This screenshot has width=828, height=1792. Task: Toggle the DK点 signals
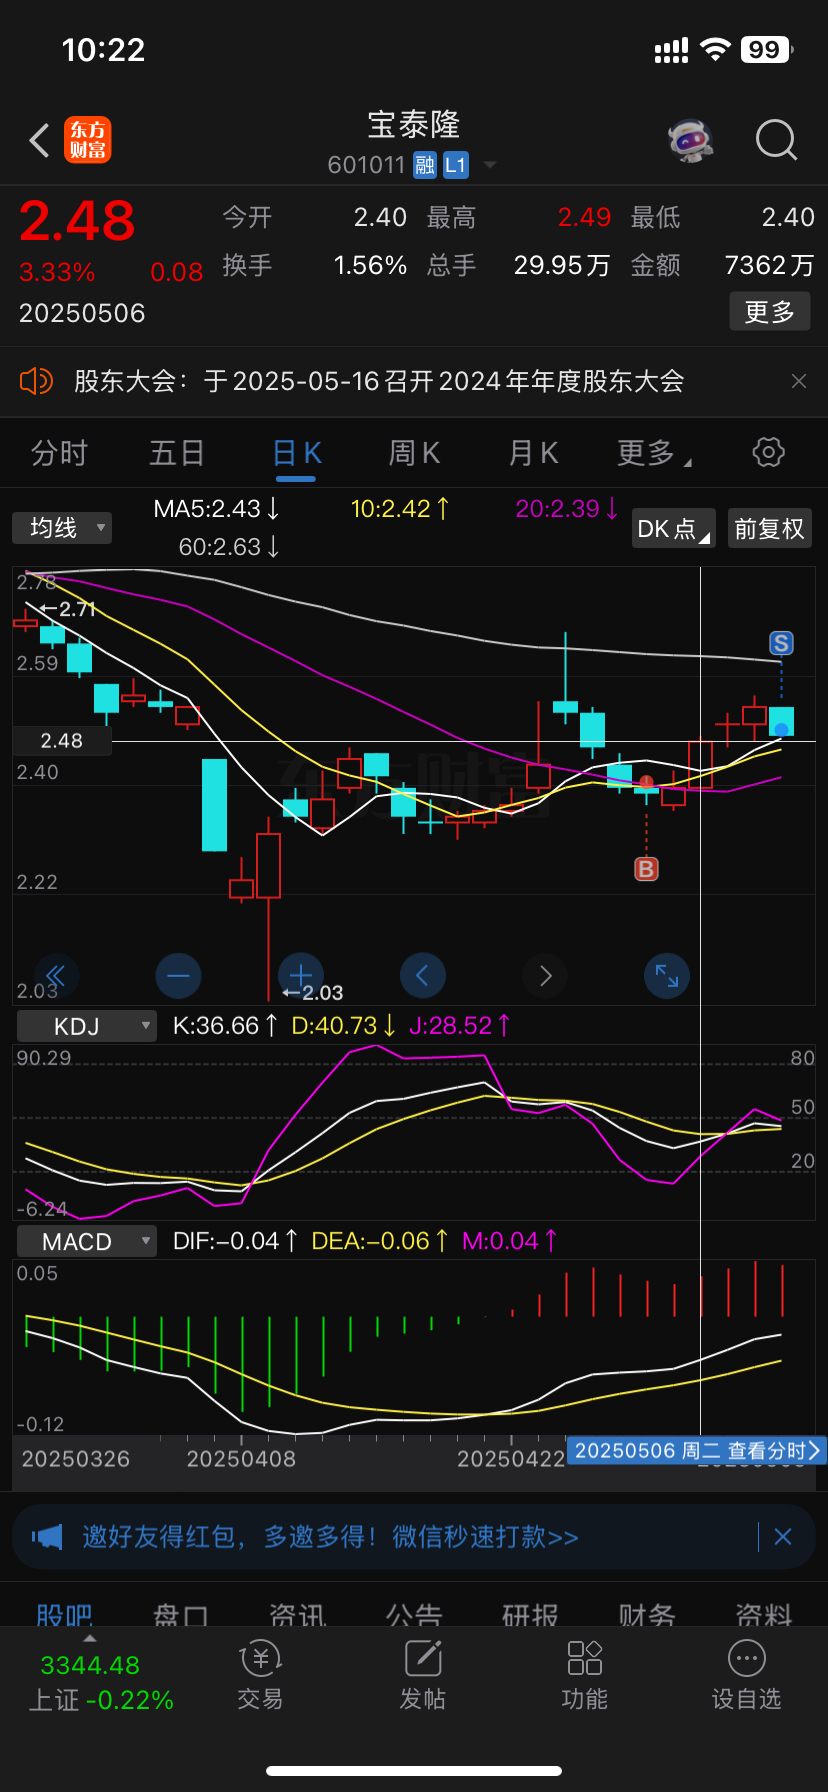(x=675, y=528)
